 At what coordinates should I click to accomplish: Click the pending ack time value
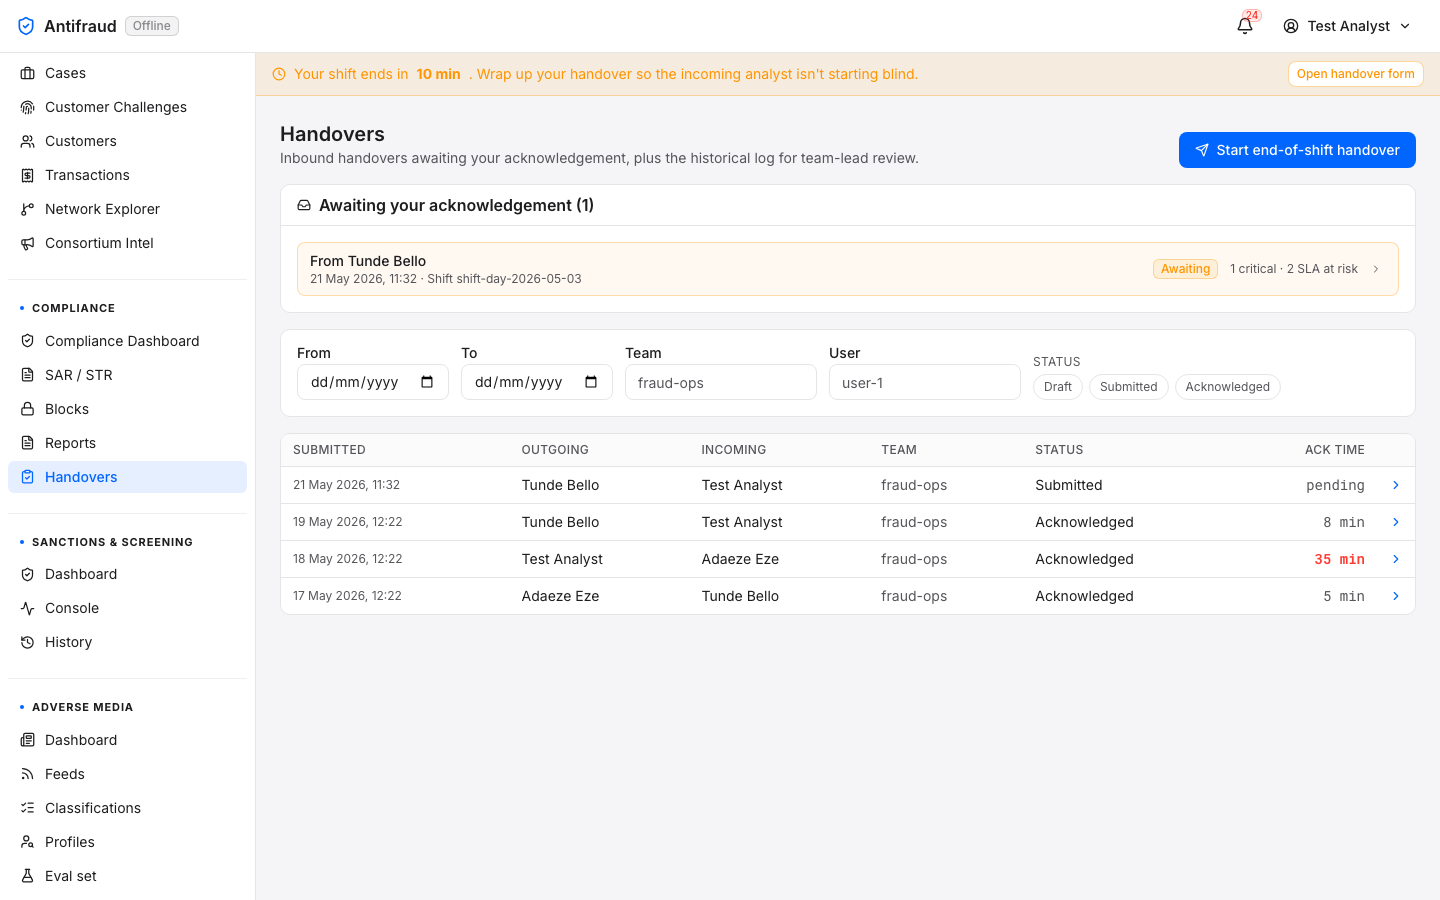[1335, 485]
